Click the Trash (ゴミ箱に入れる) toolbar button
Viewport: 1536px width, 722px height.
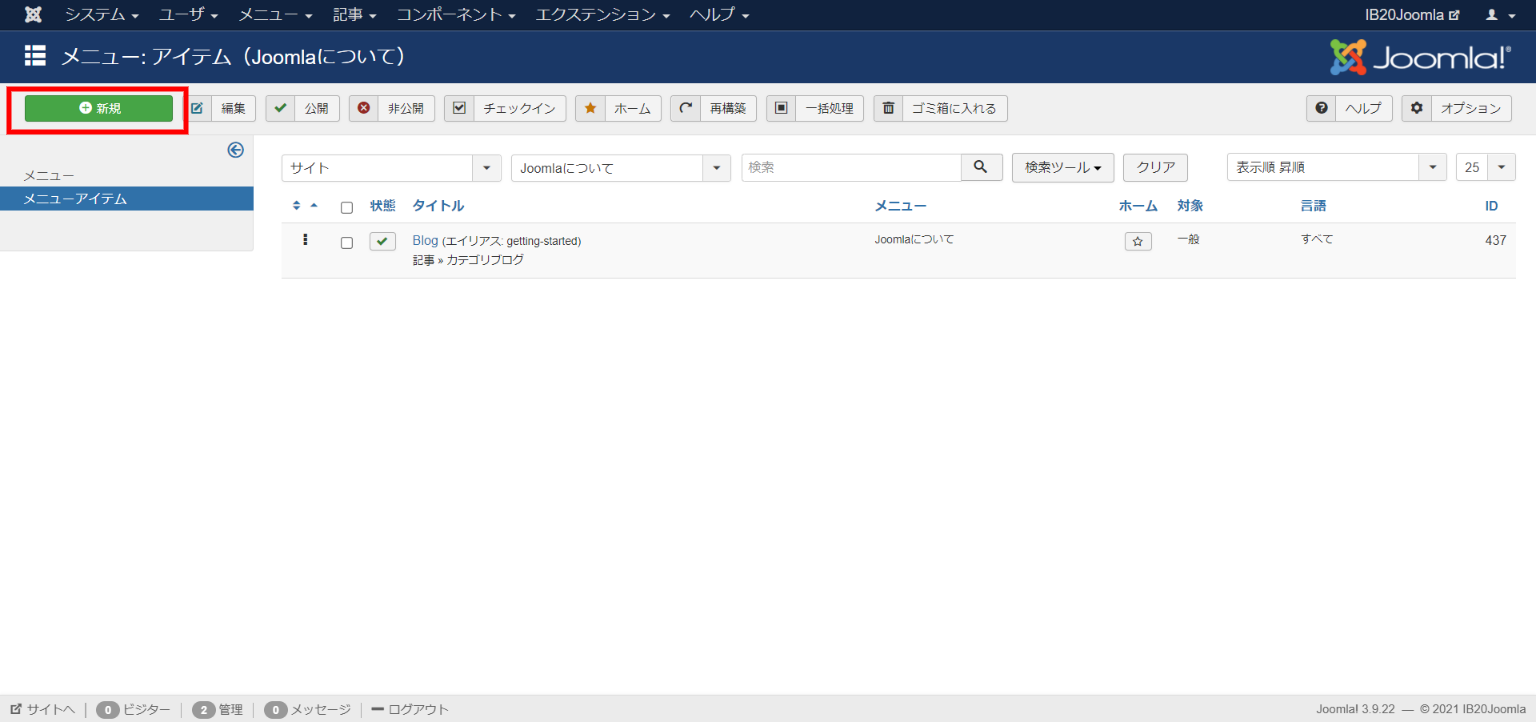pyautogui.click(x=940, y=108)
